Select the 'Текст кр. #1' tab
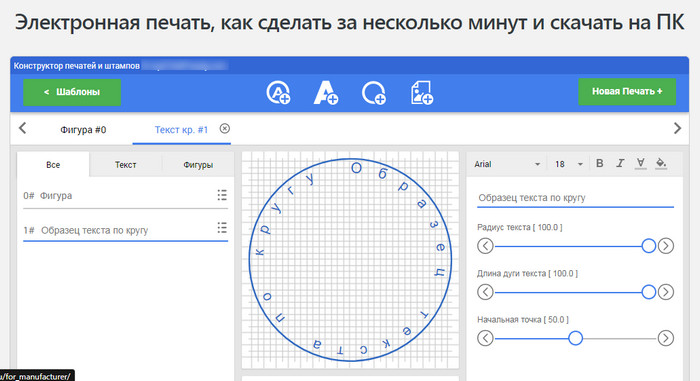This screenshot has height=381, width=700. point(181,130)
